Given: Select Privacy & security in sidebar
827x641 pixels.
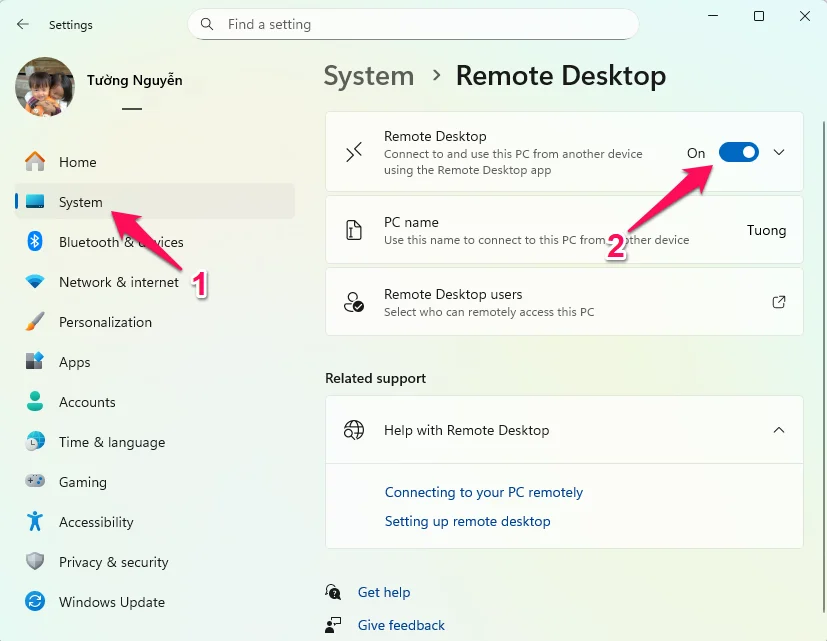Looking at the screenshot, I should 113,562.
